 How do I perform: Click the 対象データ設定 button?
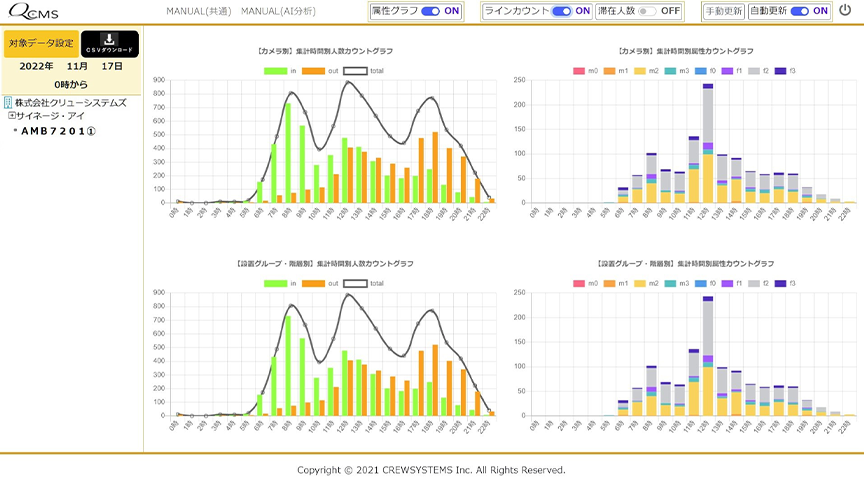pyautogui.click(x=41, y=44)
